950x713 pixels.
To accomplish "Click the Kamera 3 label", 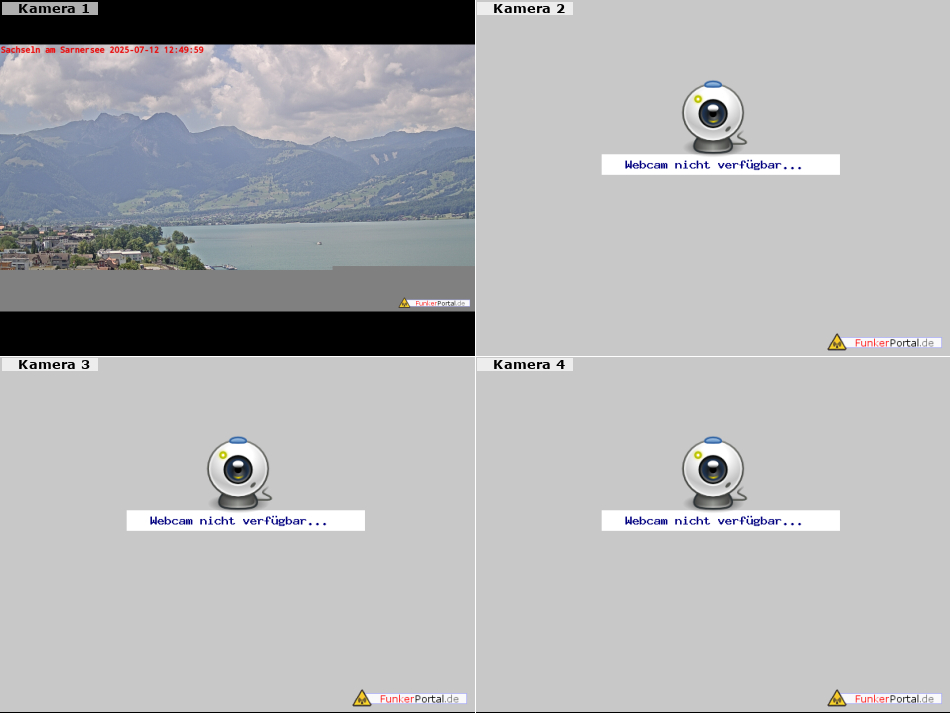I will click(x=49, y=364).
